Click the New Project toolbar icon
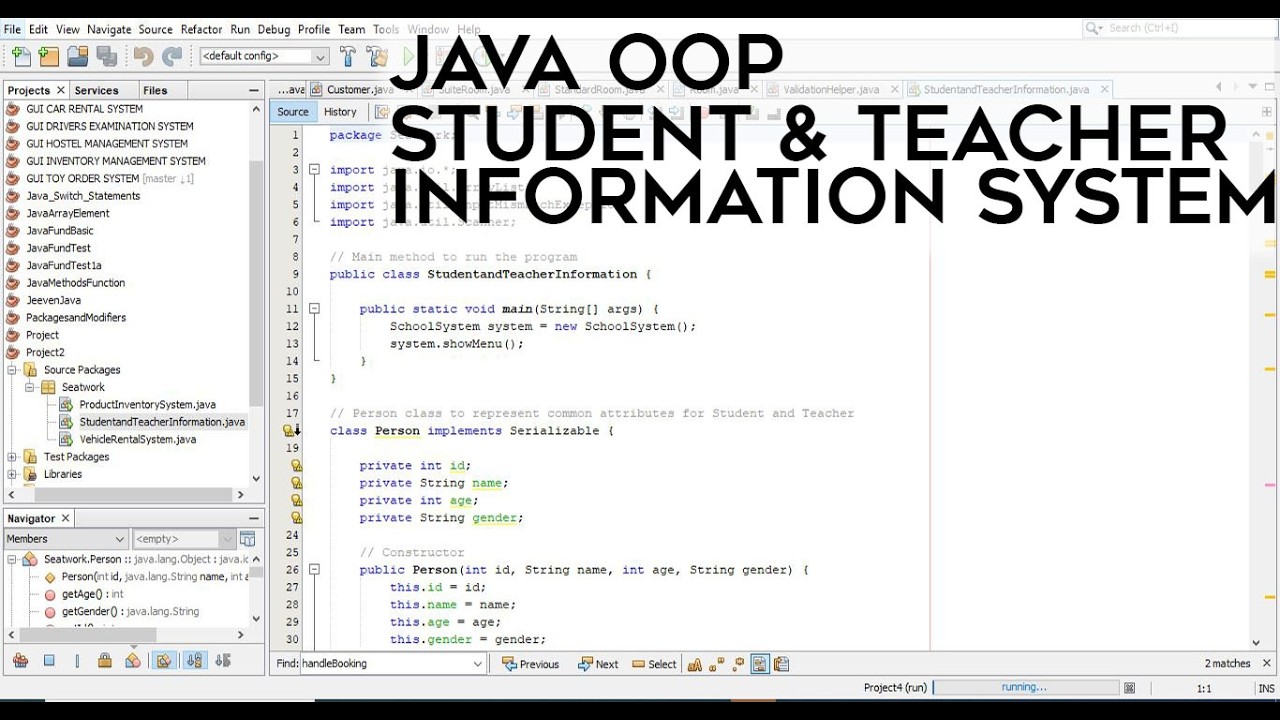Viewport: 1280px width, 720px height. point(48,57)
